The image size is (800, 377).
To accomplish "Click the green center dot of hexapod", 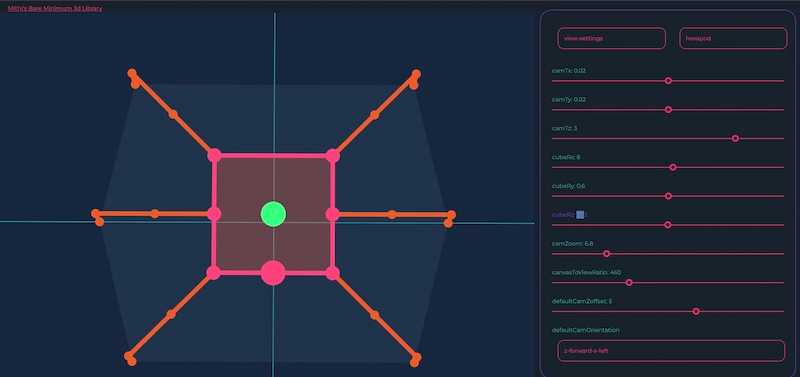I will click(273, 214).
